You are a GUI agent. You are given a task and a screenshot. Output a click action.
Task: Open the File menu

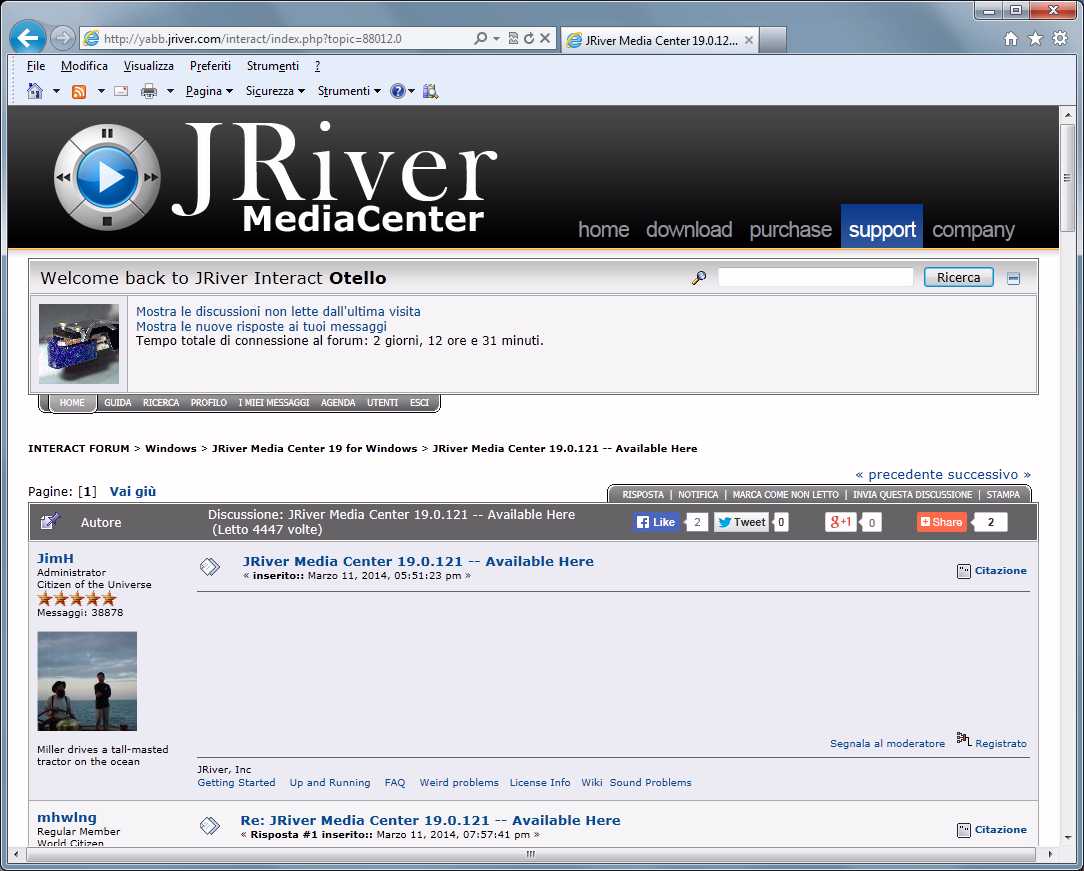point(36,66)
